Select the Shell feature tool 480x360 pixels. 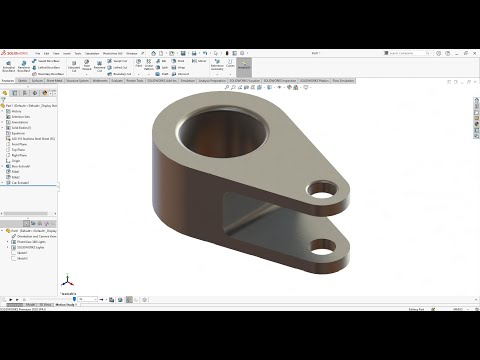[178, 61]
